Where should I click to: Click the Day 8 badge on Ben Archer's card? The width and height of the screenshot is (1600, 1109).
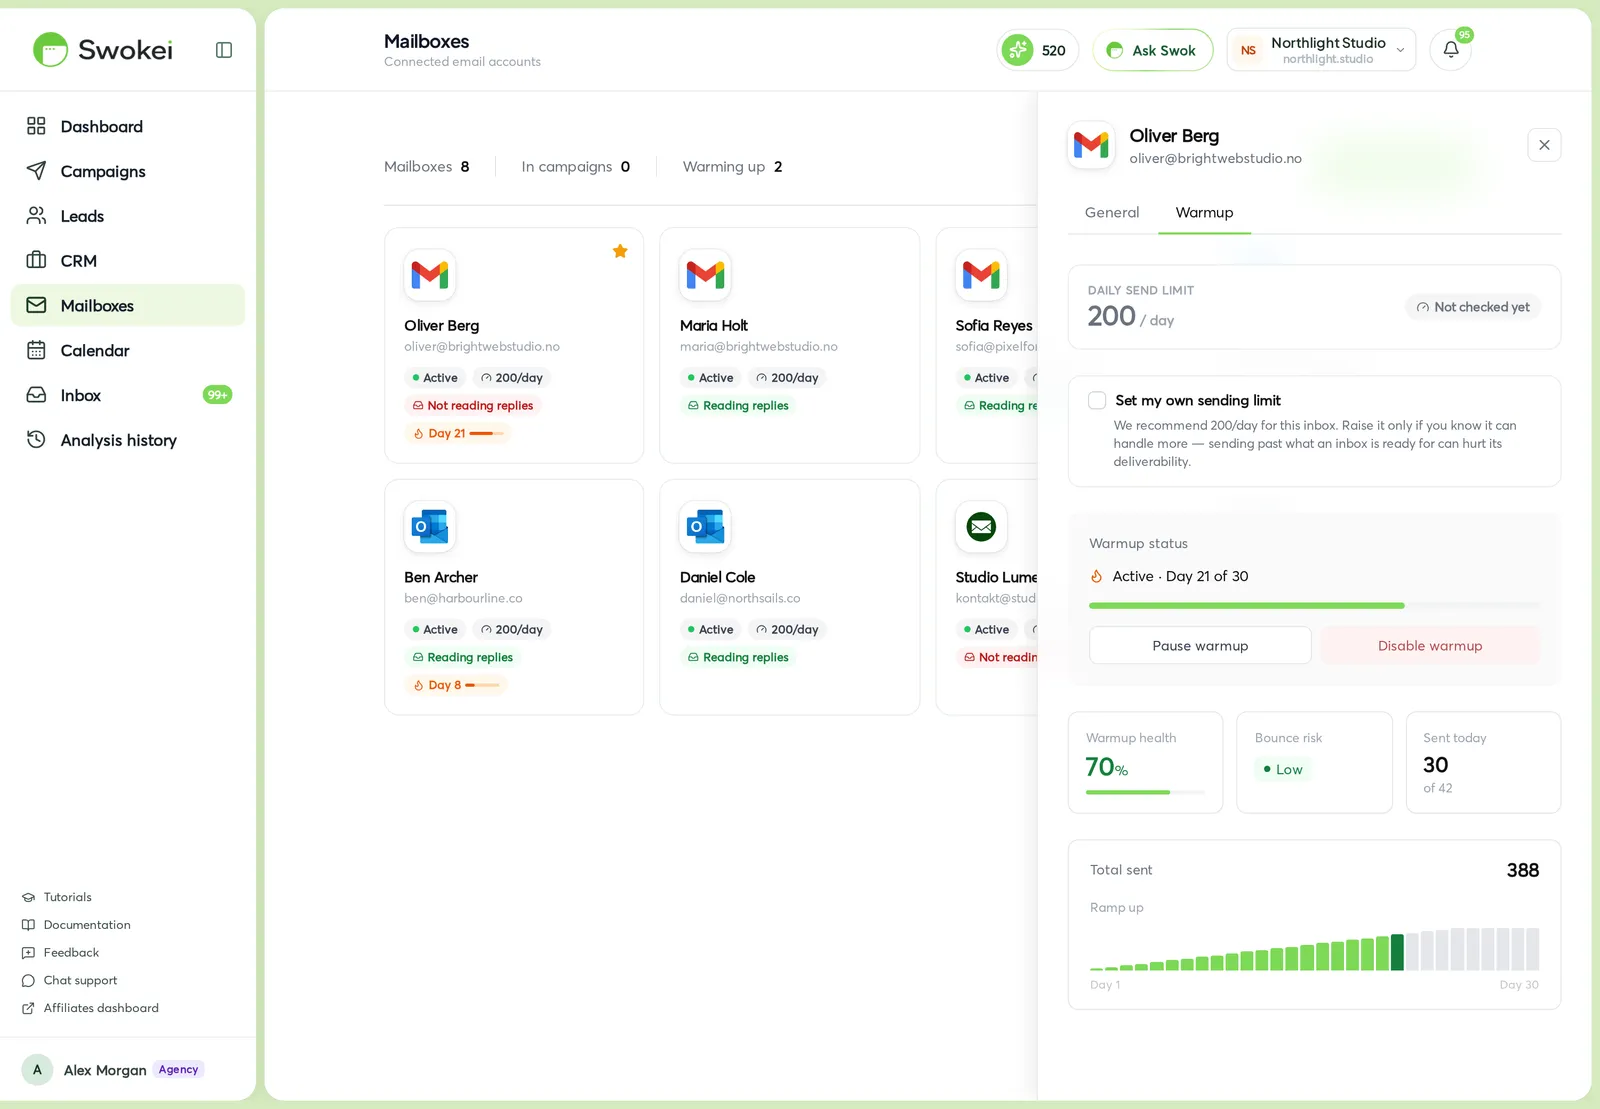pos(456,685)
